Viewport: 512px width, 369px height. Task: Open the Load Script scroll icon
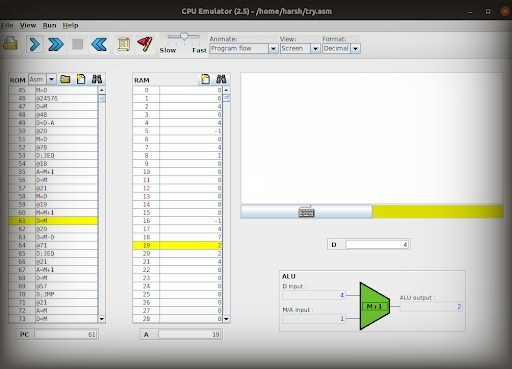coord(123,44)
